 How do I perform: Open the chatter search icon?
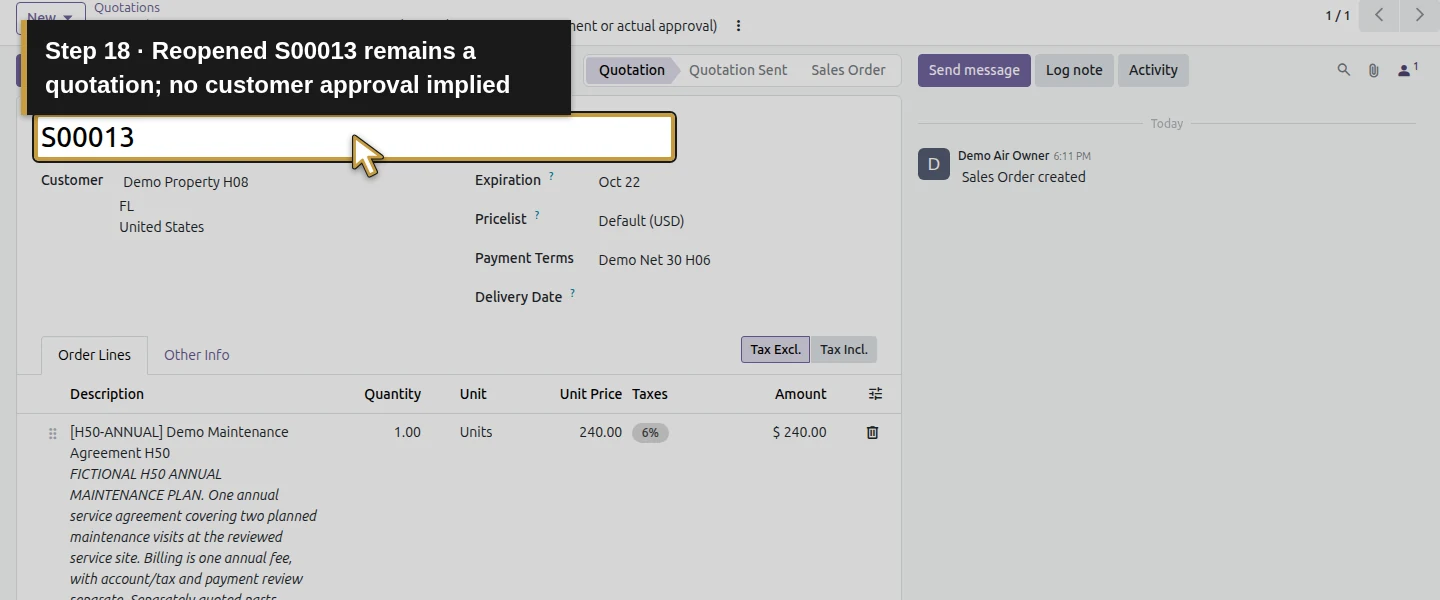pyautogui.click(x=1344, y=70)
